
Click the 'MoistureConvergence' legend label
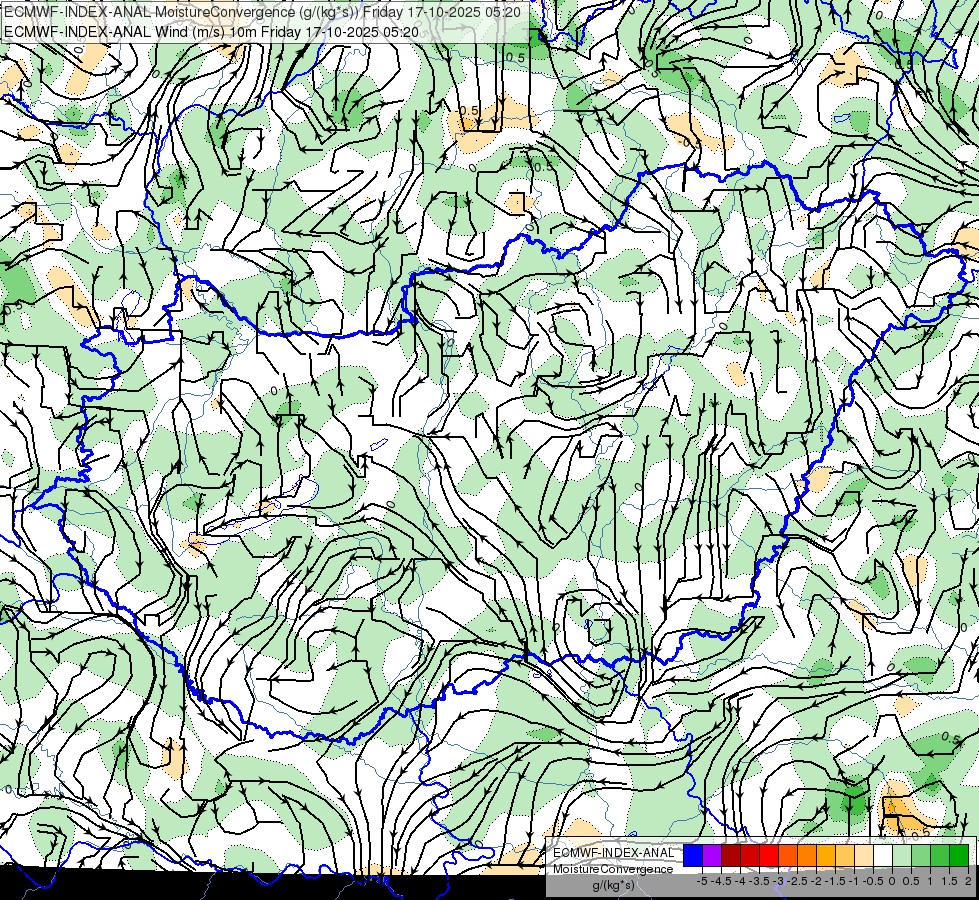pyautogui.click(x=613, y=869)
